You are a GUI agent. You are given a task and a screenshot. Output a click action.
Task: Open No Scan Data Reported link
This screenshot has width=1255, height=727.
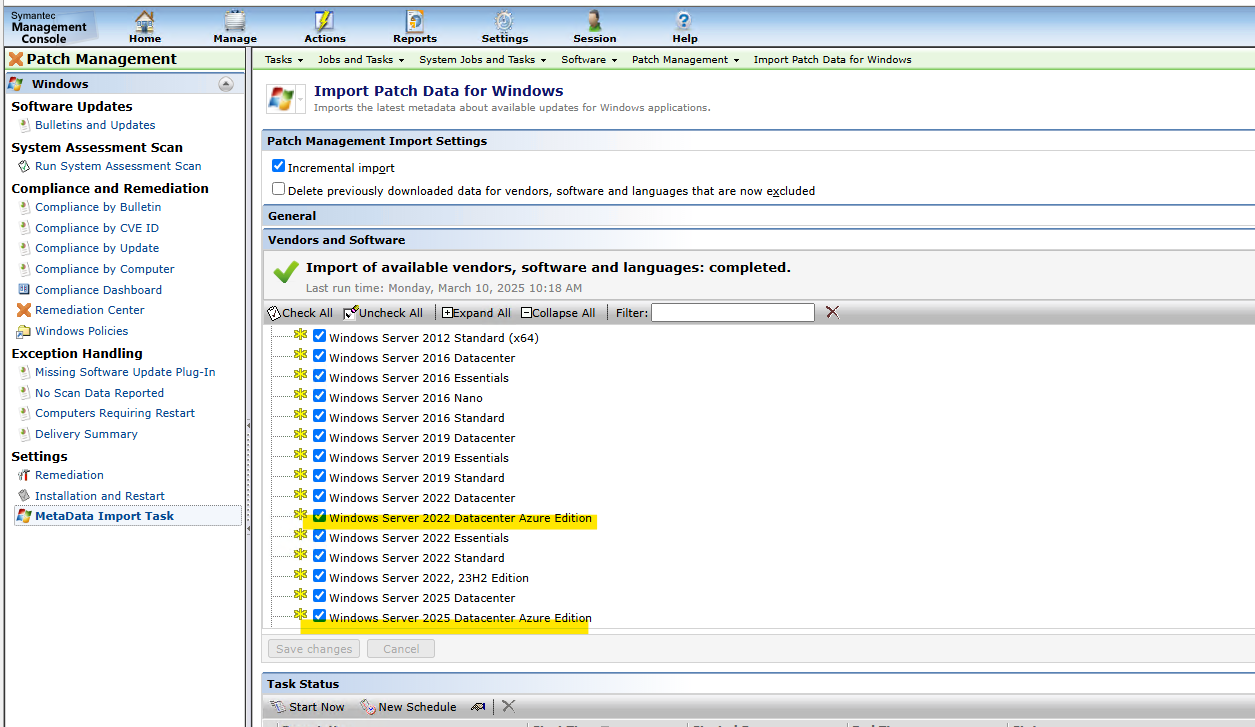pos(99,393)
